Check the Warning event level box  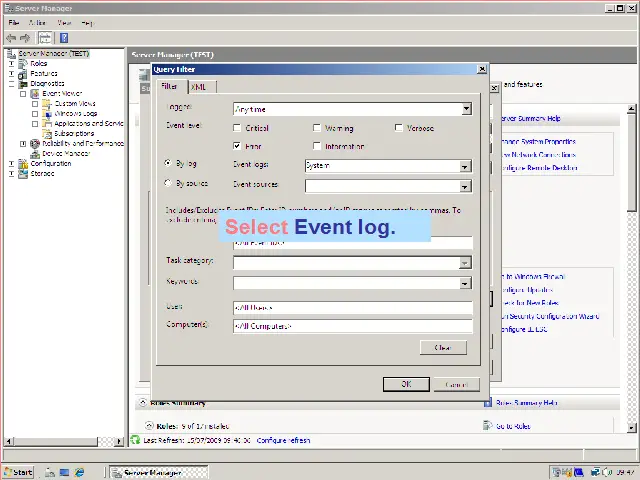tap(317, 128)
